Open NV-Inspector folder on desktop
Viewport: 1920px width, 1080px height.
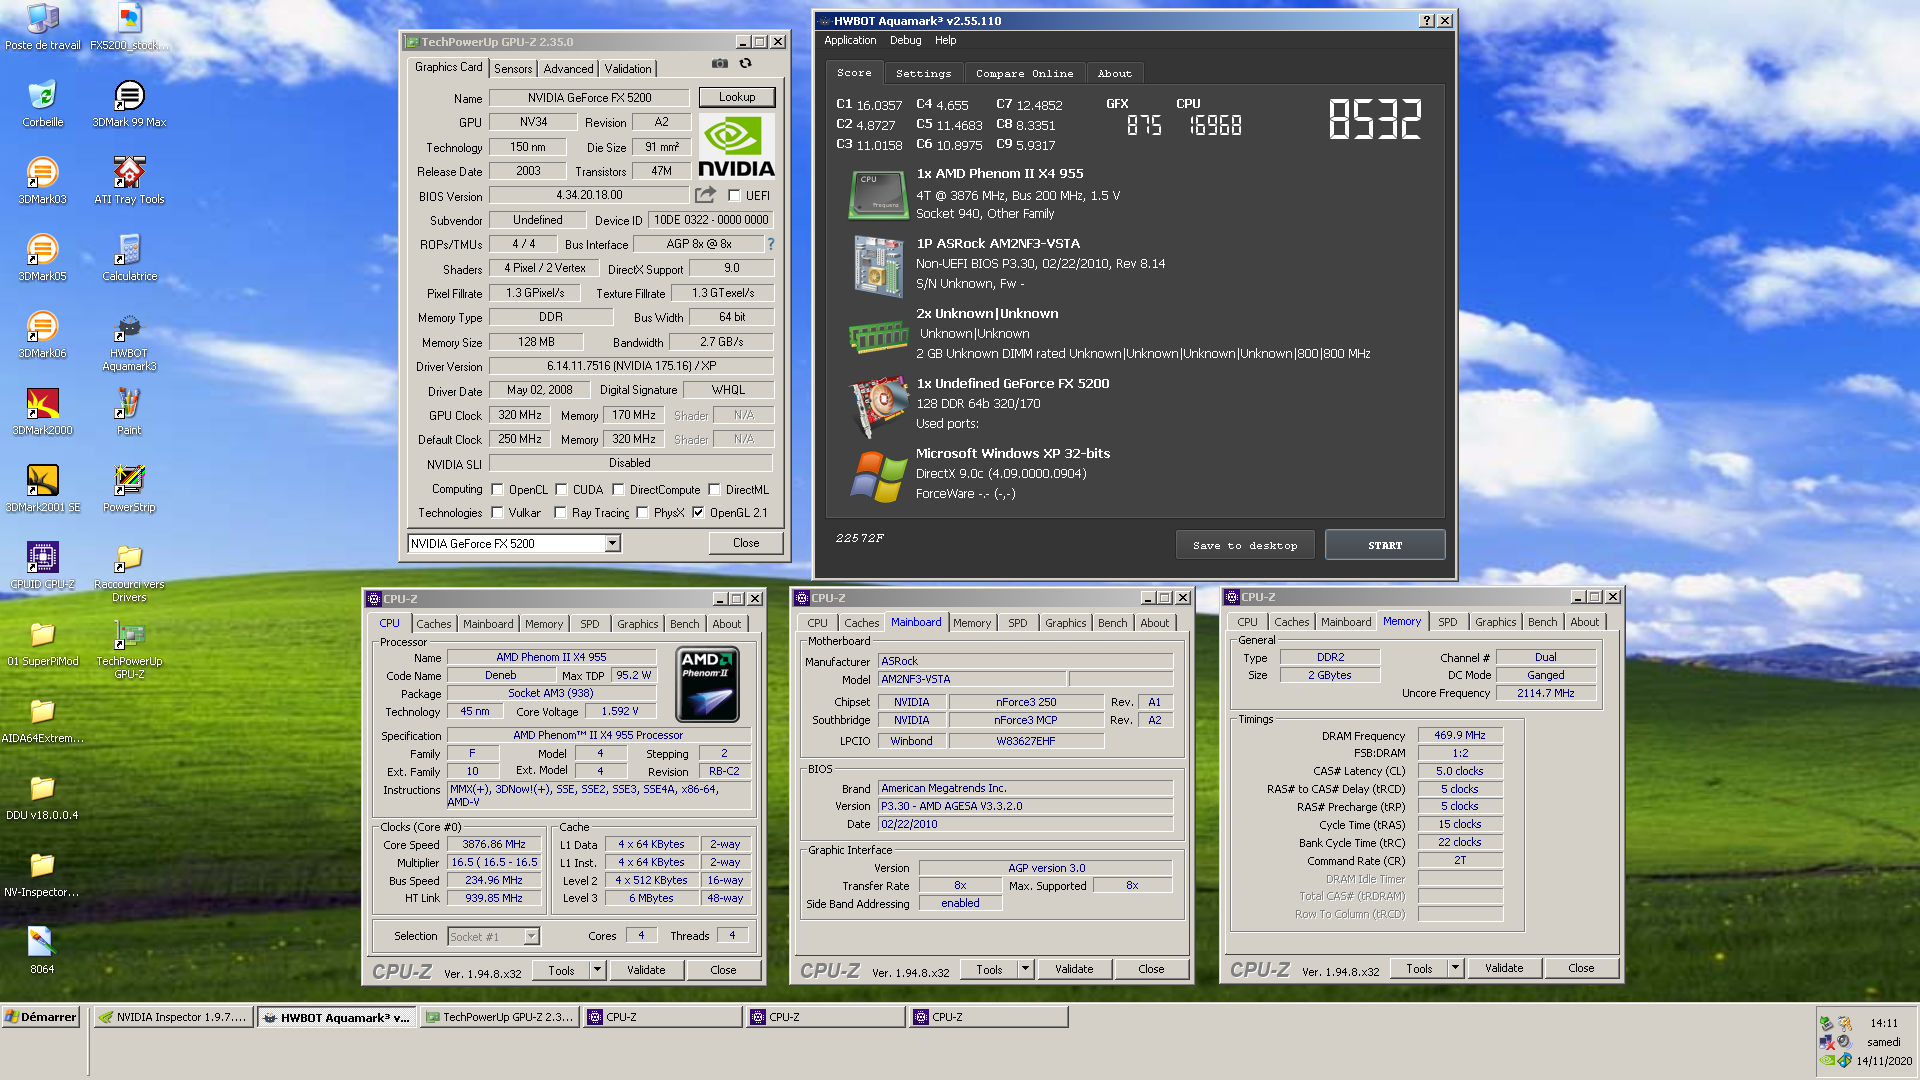(x=42, y=874)
